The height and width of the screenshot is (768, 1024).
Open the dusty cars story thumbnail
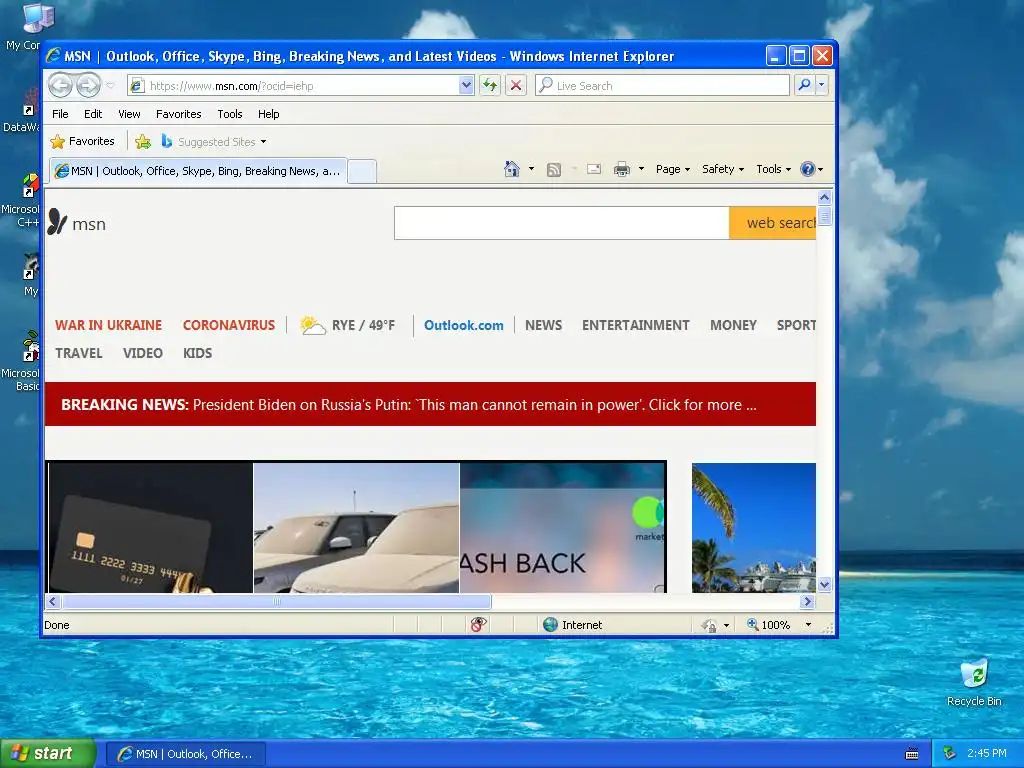coord(356,528)
